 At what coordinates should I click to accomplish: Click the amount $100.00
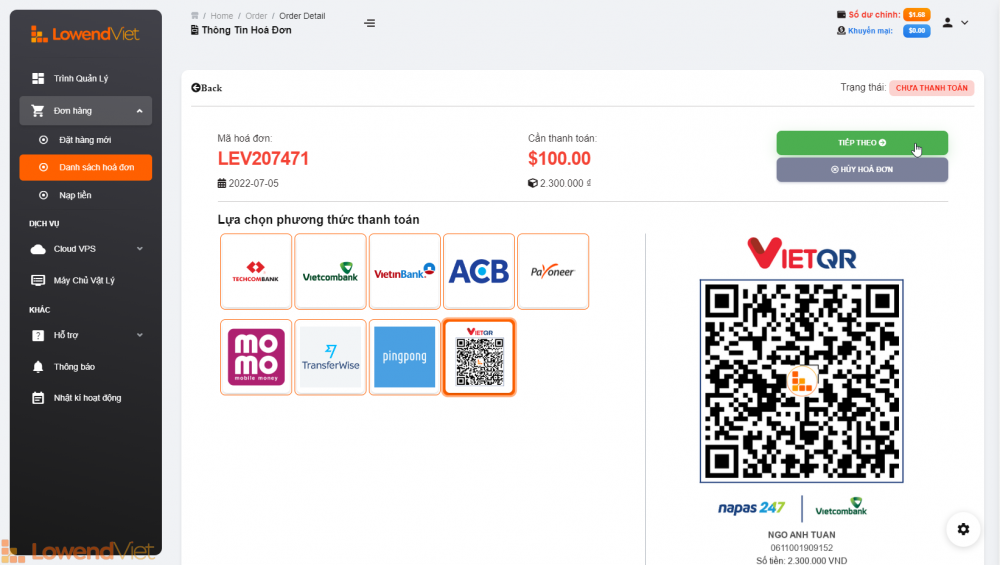[x=559, y=159]
